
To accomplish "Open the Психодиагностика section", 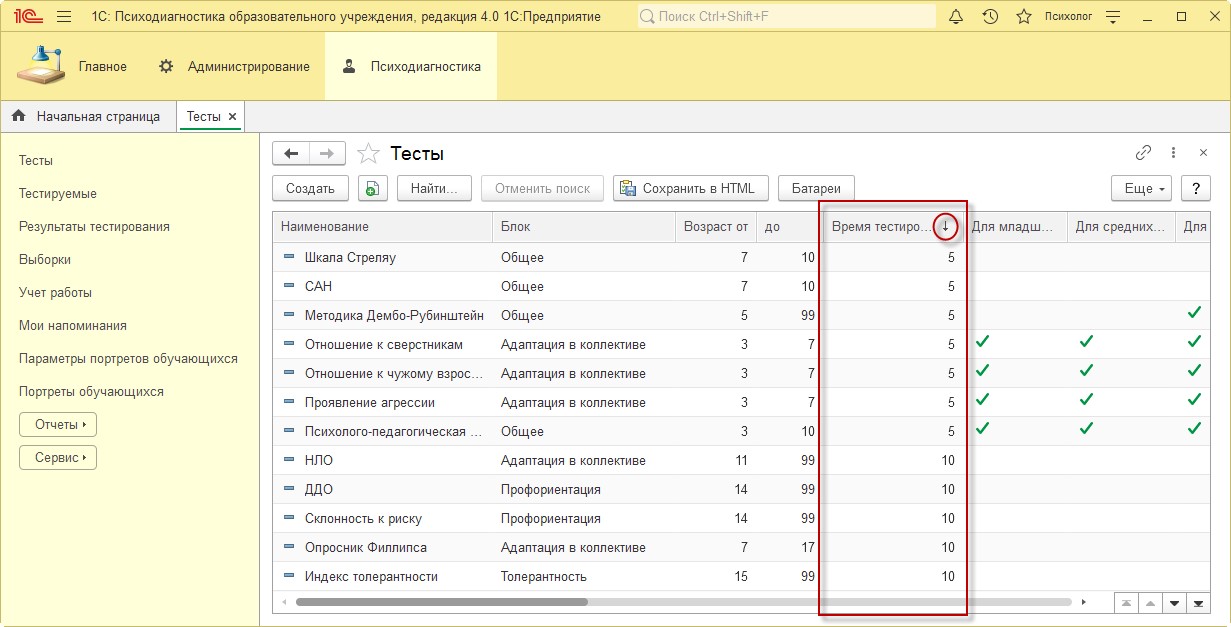I will (x=411, y=66).
